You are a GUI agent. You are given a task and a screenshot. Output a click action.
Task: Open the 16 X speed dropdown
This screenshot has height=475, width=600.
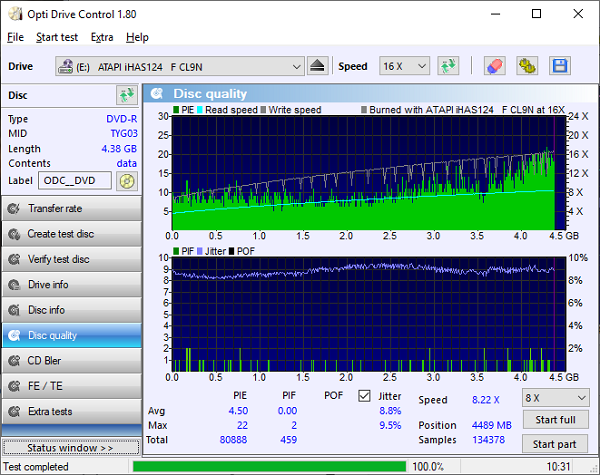(405, 66)
